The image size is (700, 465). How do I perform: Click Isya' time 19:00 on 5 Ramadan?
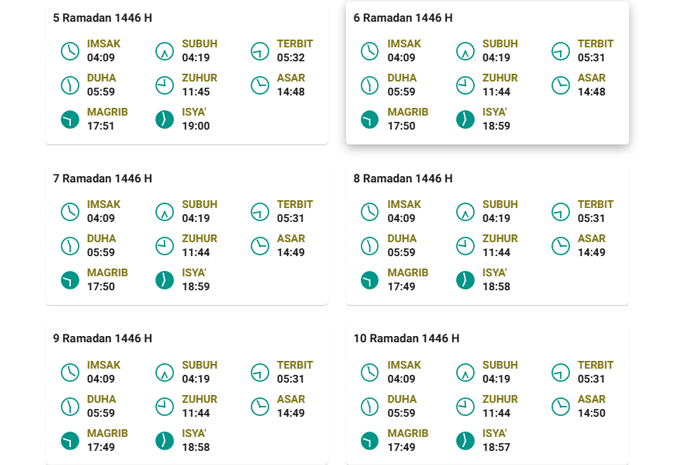coord(196,126)
